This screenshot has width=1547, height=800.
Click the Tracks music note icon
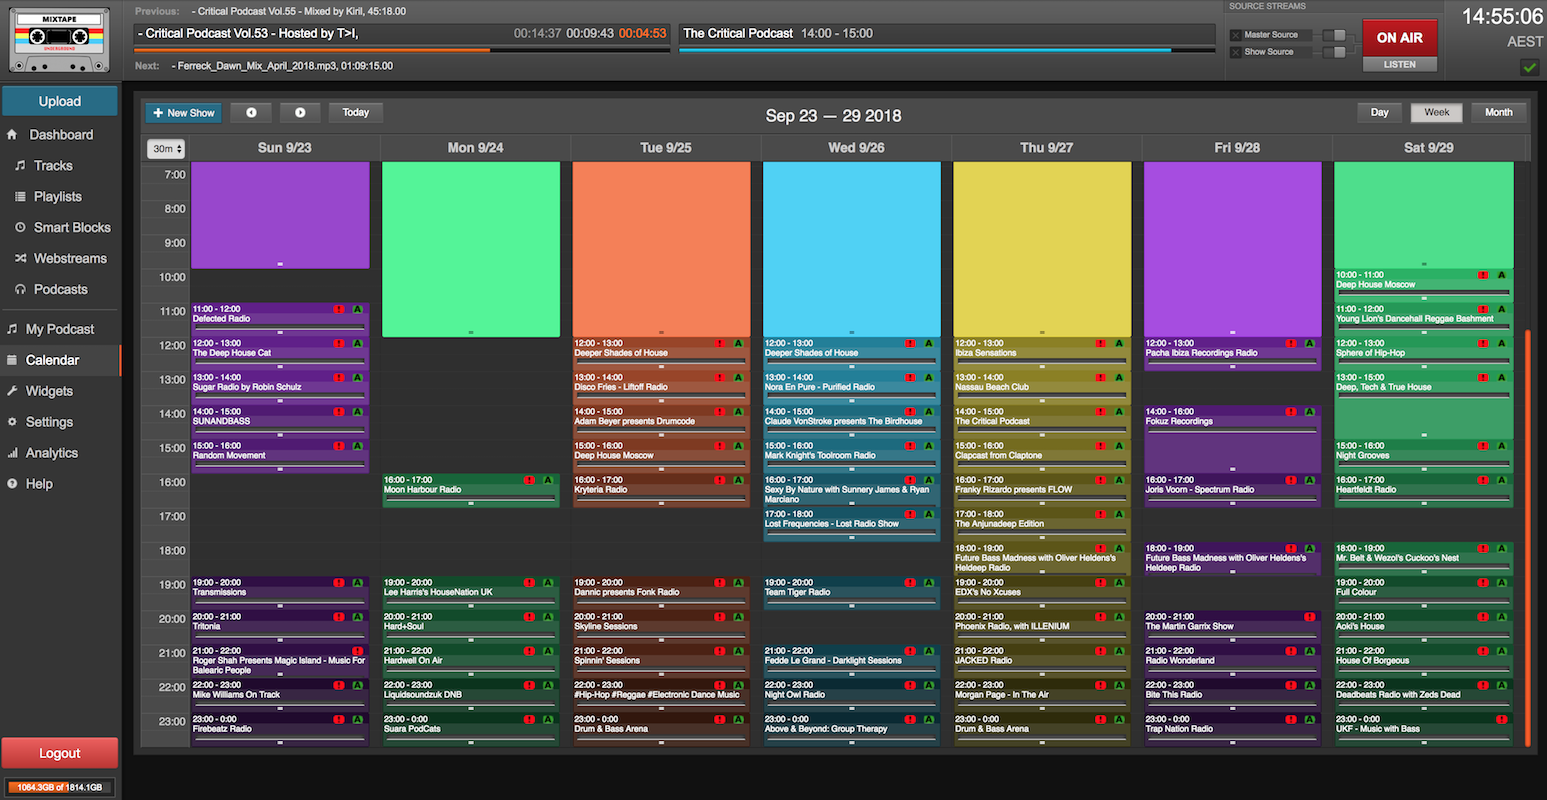(20, 165)
